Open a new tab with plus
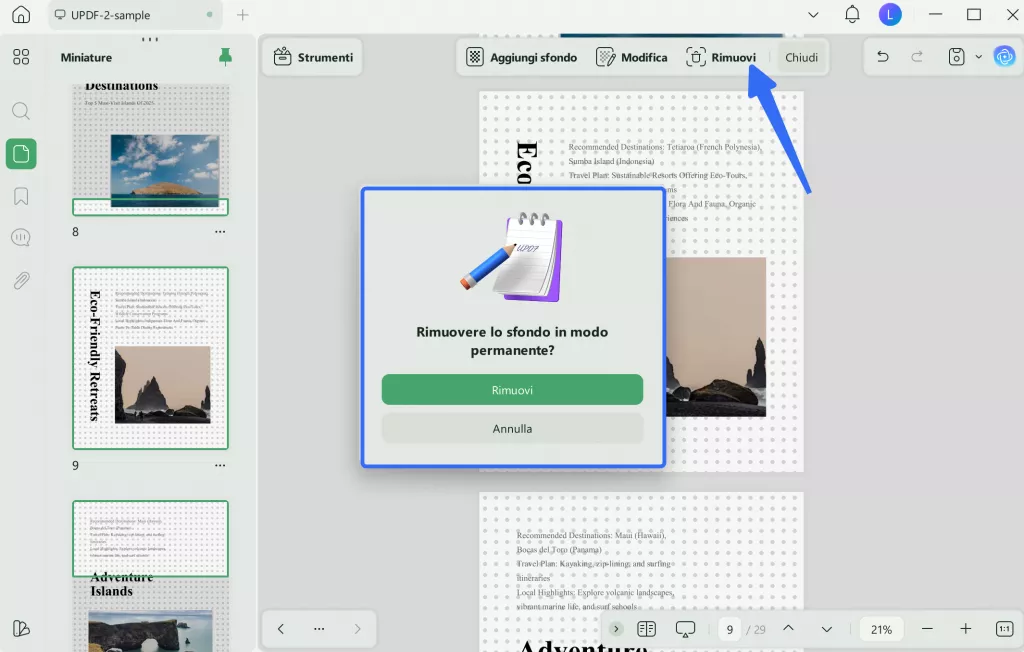The image size is (1024, 652). point(242,14)
